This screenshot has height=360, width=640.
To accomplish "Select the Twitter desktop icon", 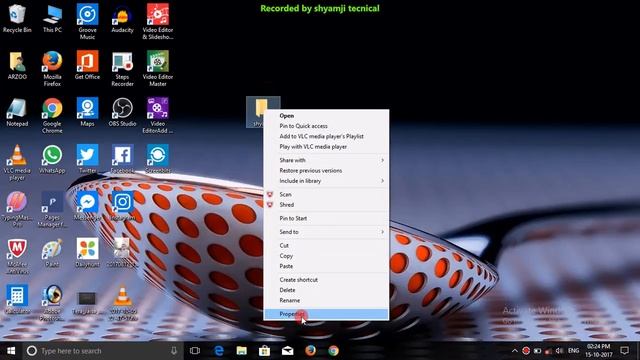I will (x=87, y=159).
